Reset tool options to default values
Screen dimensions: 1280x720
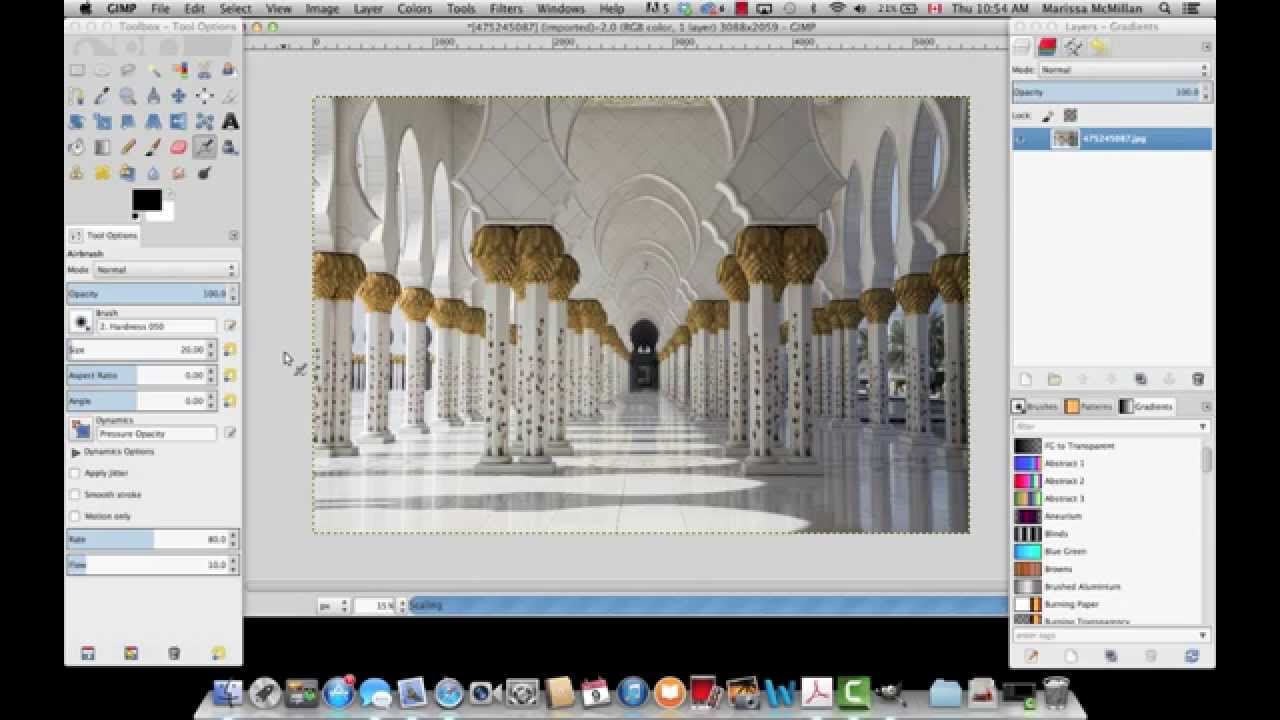pos(218,653)
